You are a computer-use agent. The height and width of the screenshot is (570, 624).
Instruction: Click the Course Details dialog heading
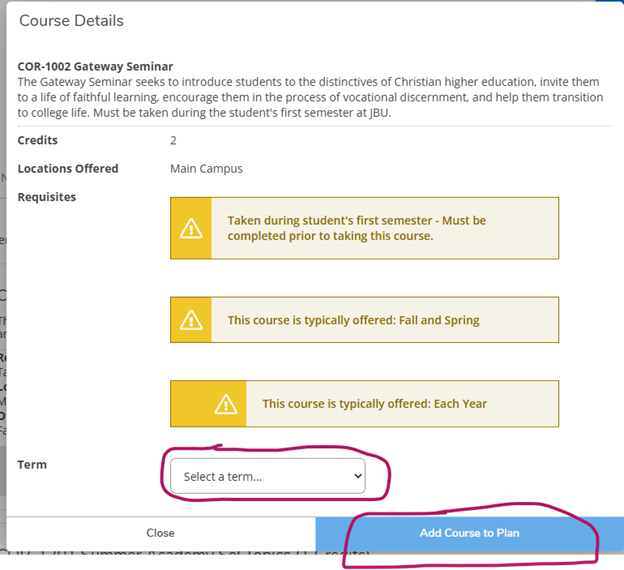click(72, 20)
